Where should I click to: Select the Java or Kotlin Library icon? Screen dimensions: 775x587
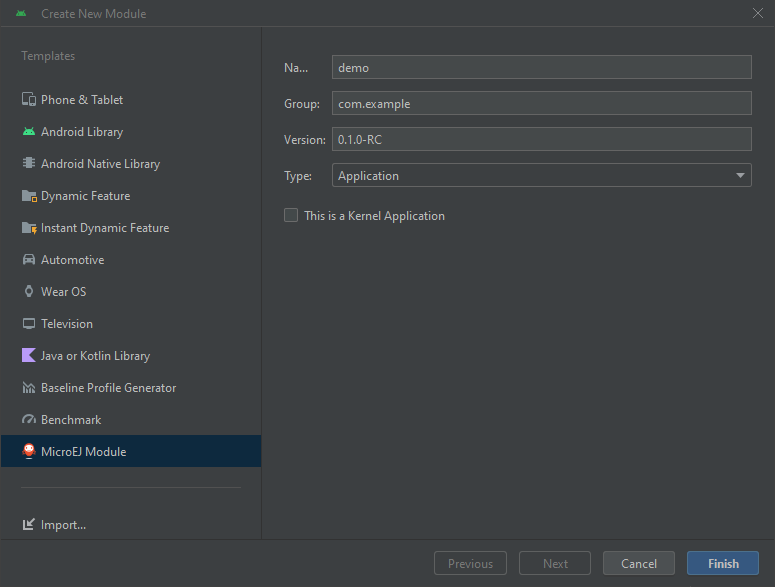click(x=29, y=356)
